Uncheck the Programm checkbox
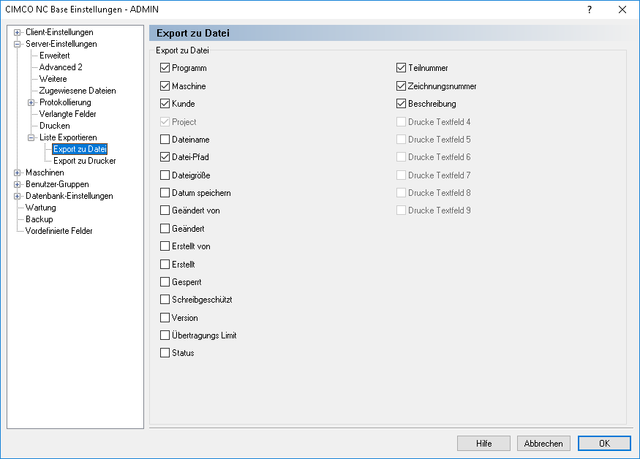This screenshot has height=459, width=640. tap(165, 68)
